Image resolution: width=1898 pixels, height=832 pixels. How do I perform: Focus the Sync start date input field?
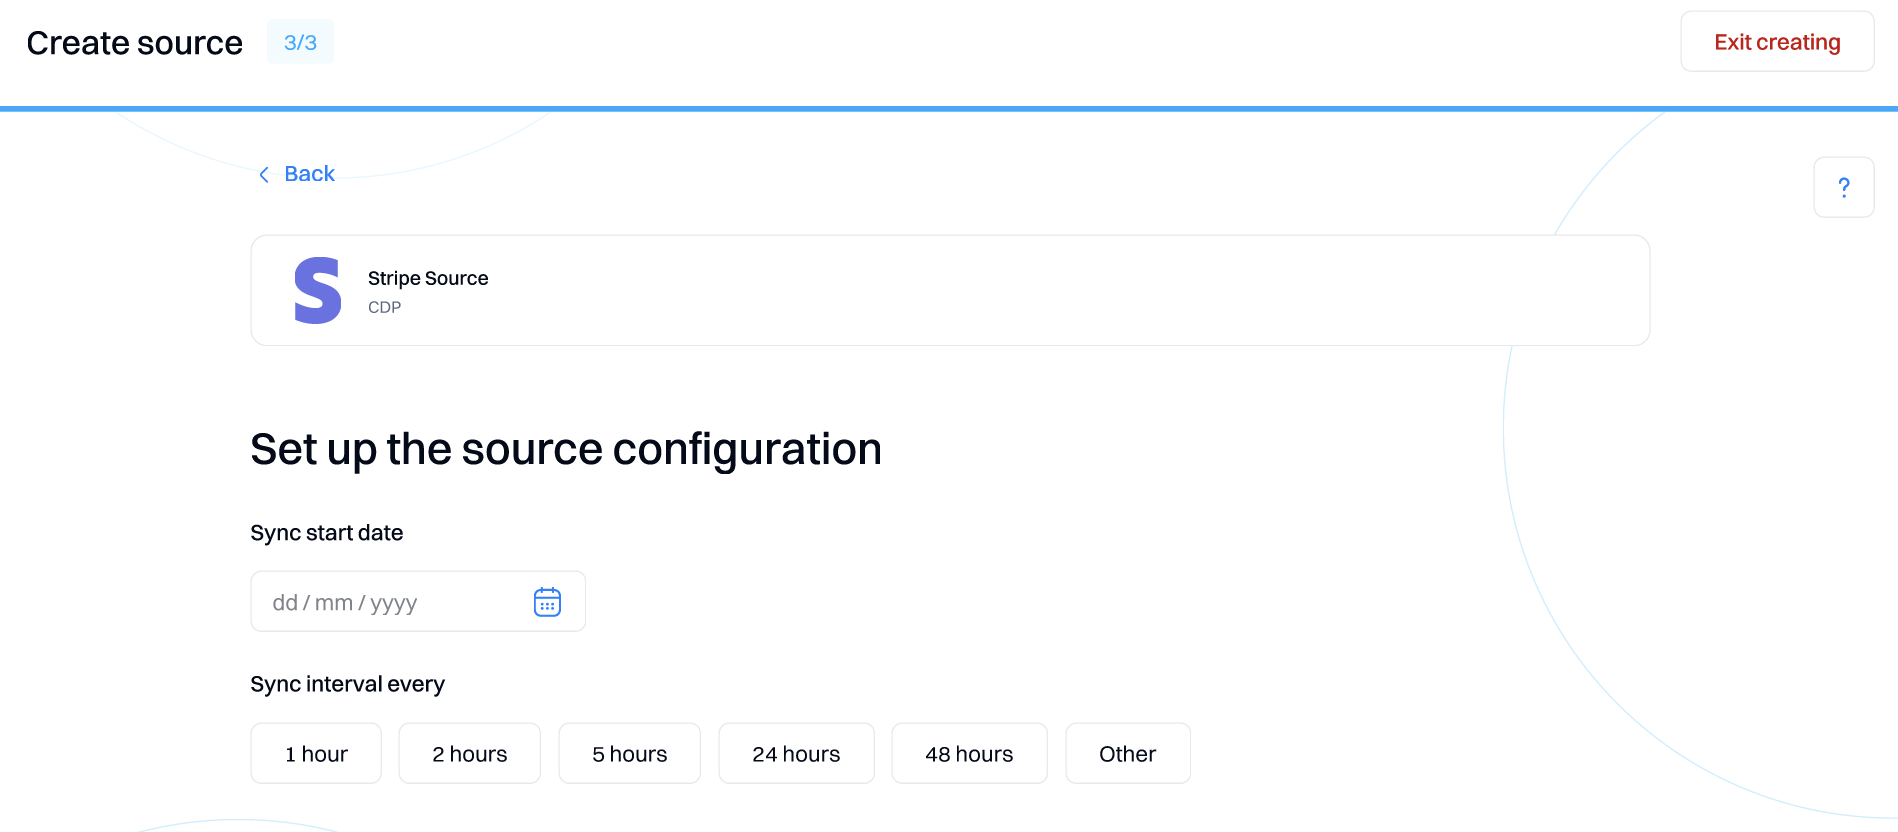[418, 602]
